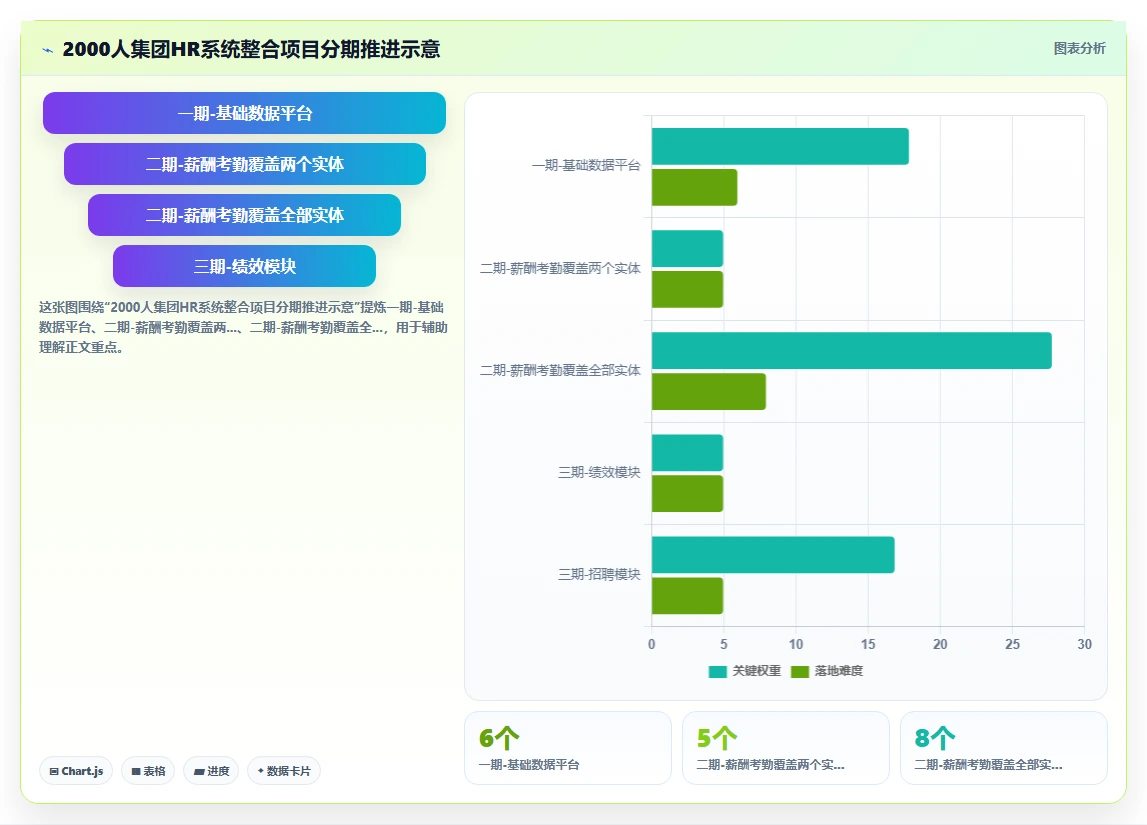Viewport: 1147px width, 825px height.
Task: Click the 表格 tag
Action: (x=148, y=771)
